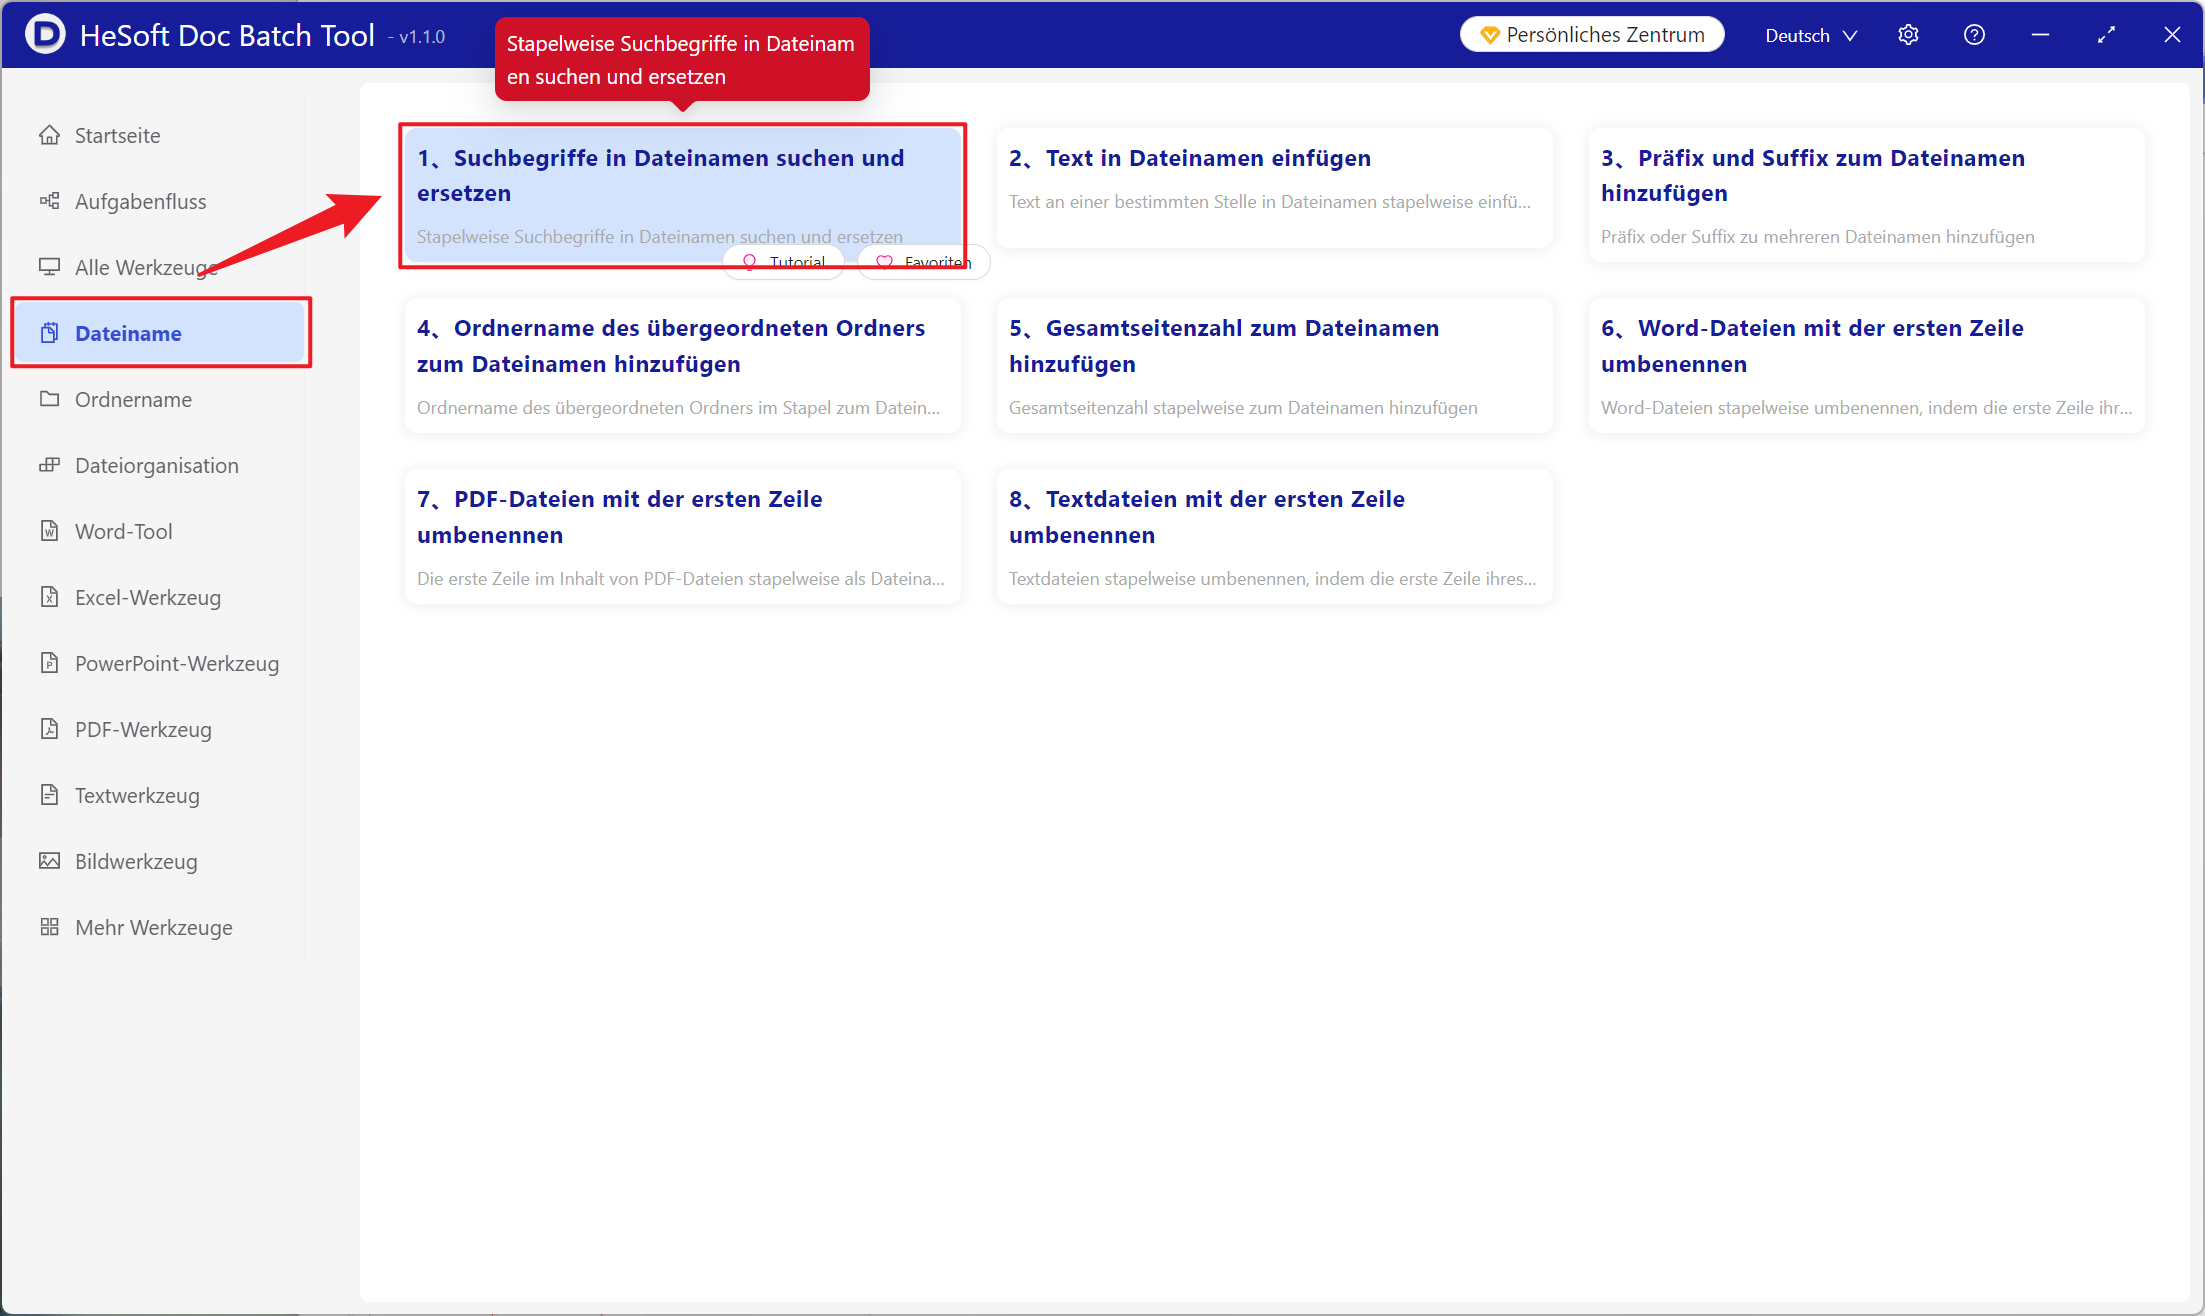This screenshot has height=1316, width=2205.
Task: Open the Tutorial button under tool 1
Action: coord(784,262)
